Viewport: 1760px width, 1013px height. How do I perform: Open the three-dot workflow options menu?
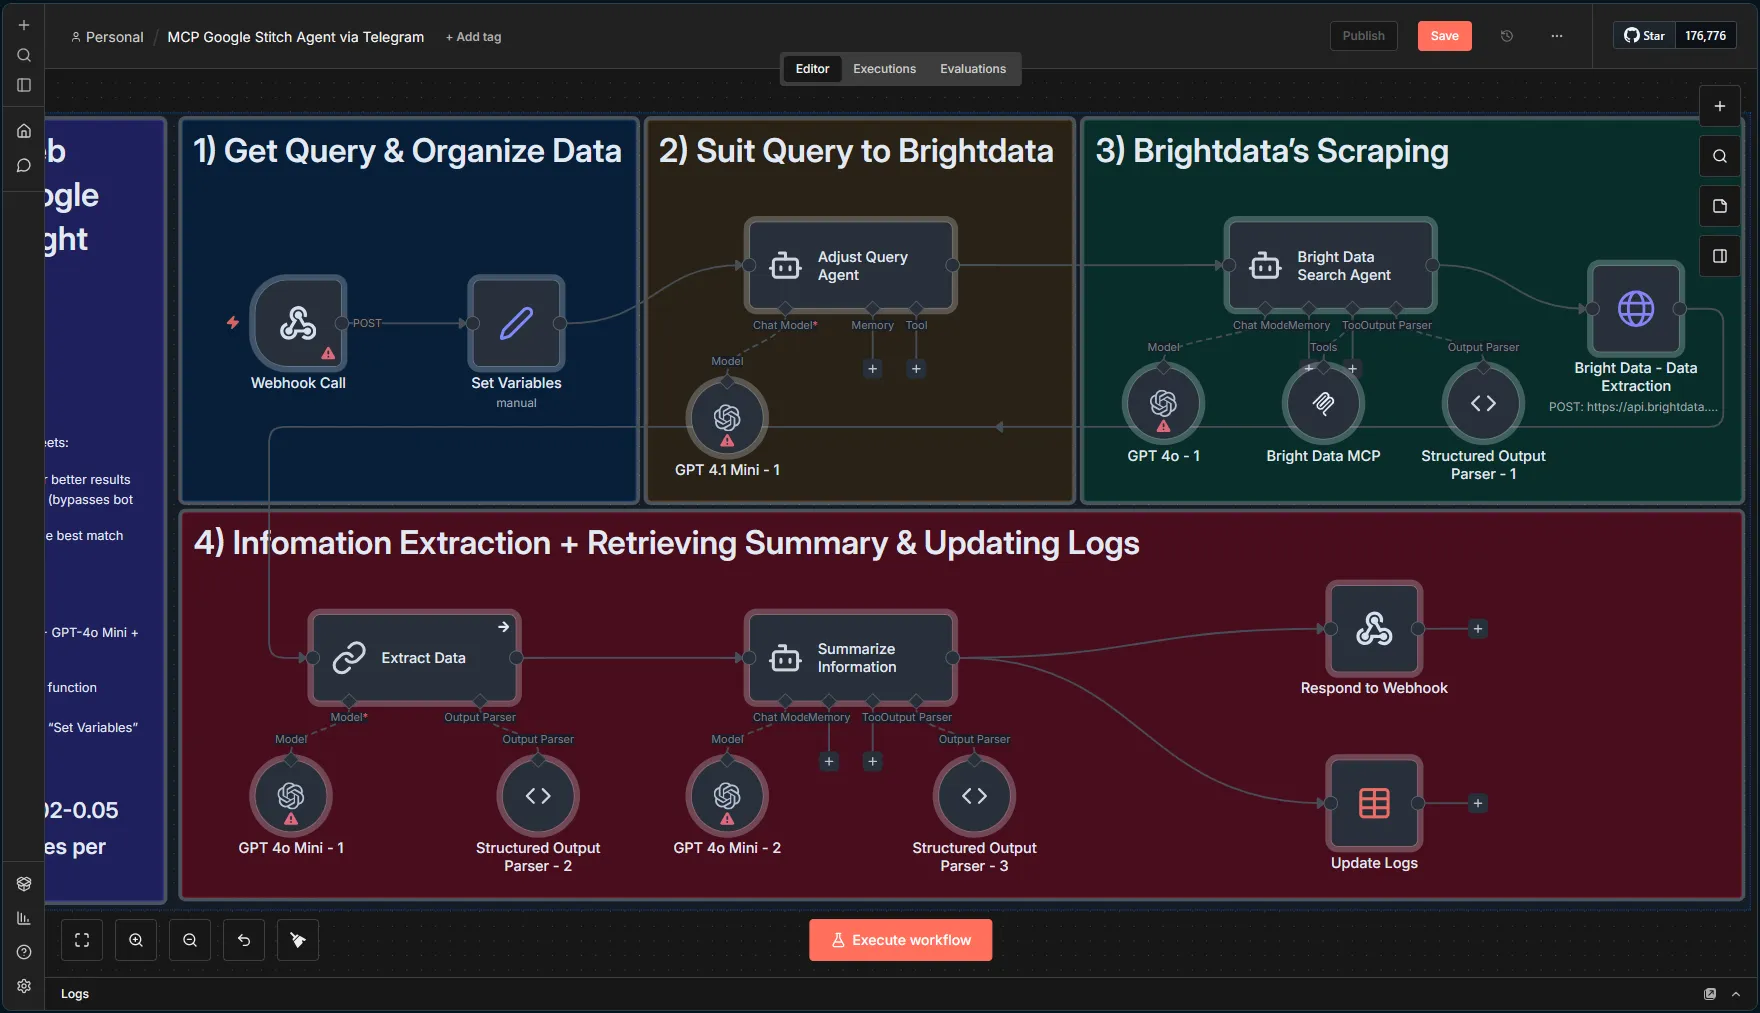point(1557,36)
